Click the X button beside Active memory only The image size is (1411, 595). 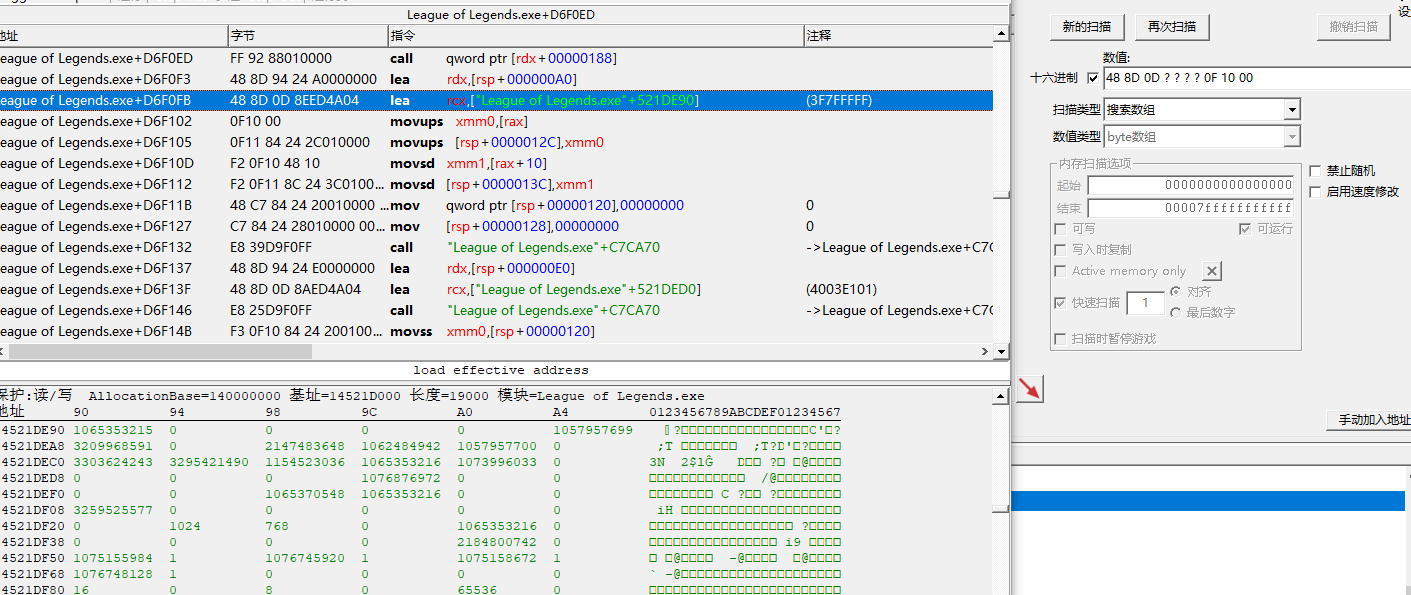coord(1211,271)
